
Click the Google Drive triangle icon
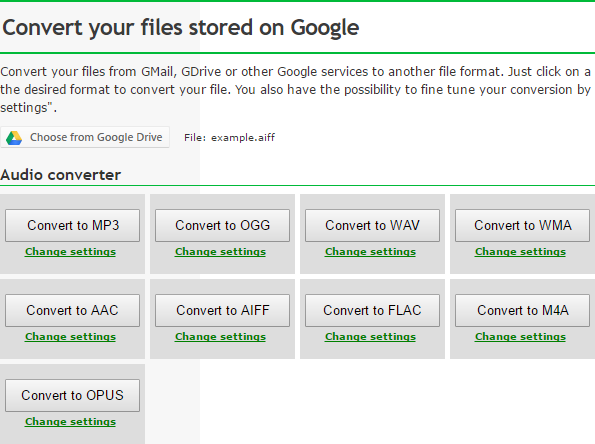pos(14,137)
